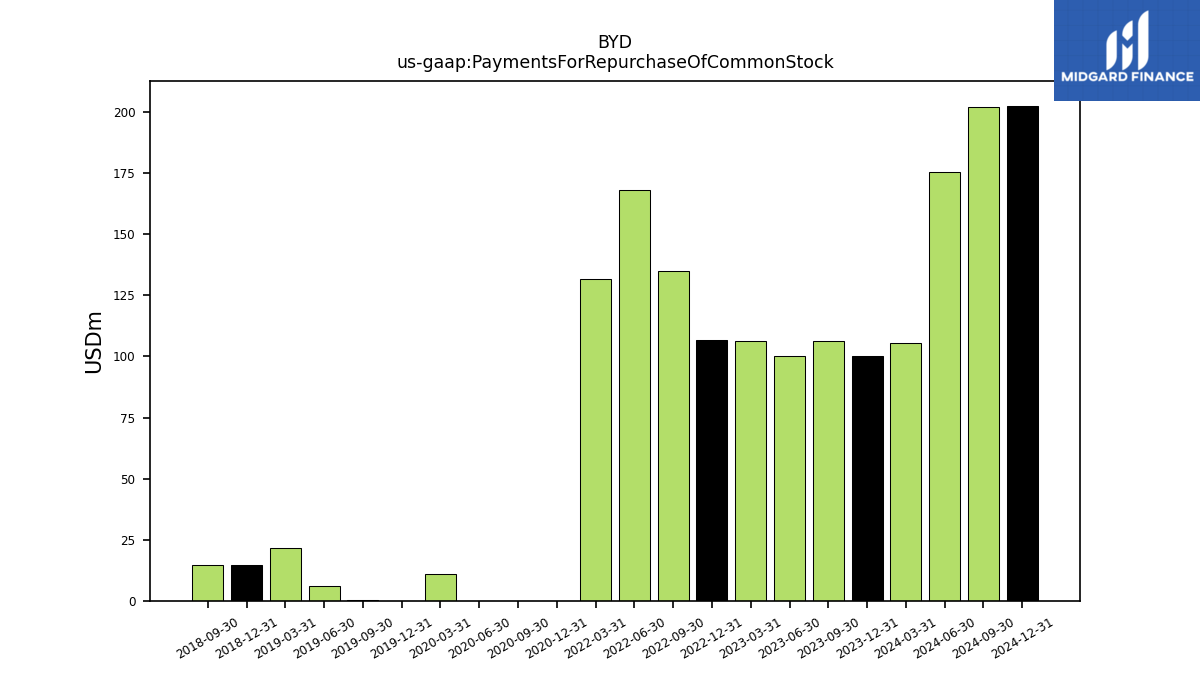Select the chart title 'BYD'
The height and width of the screenshot is (675, 1200).
615,43
